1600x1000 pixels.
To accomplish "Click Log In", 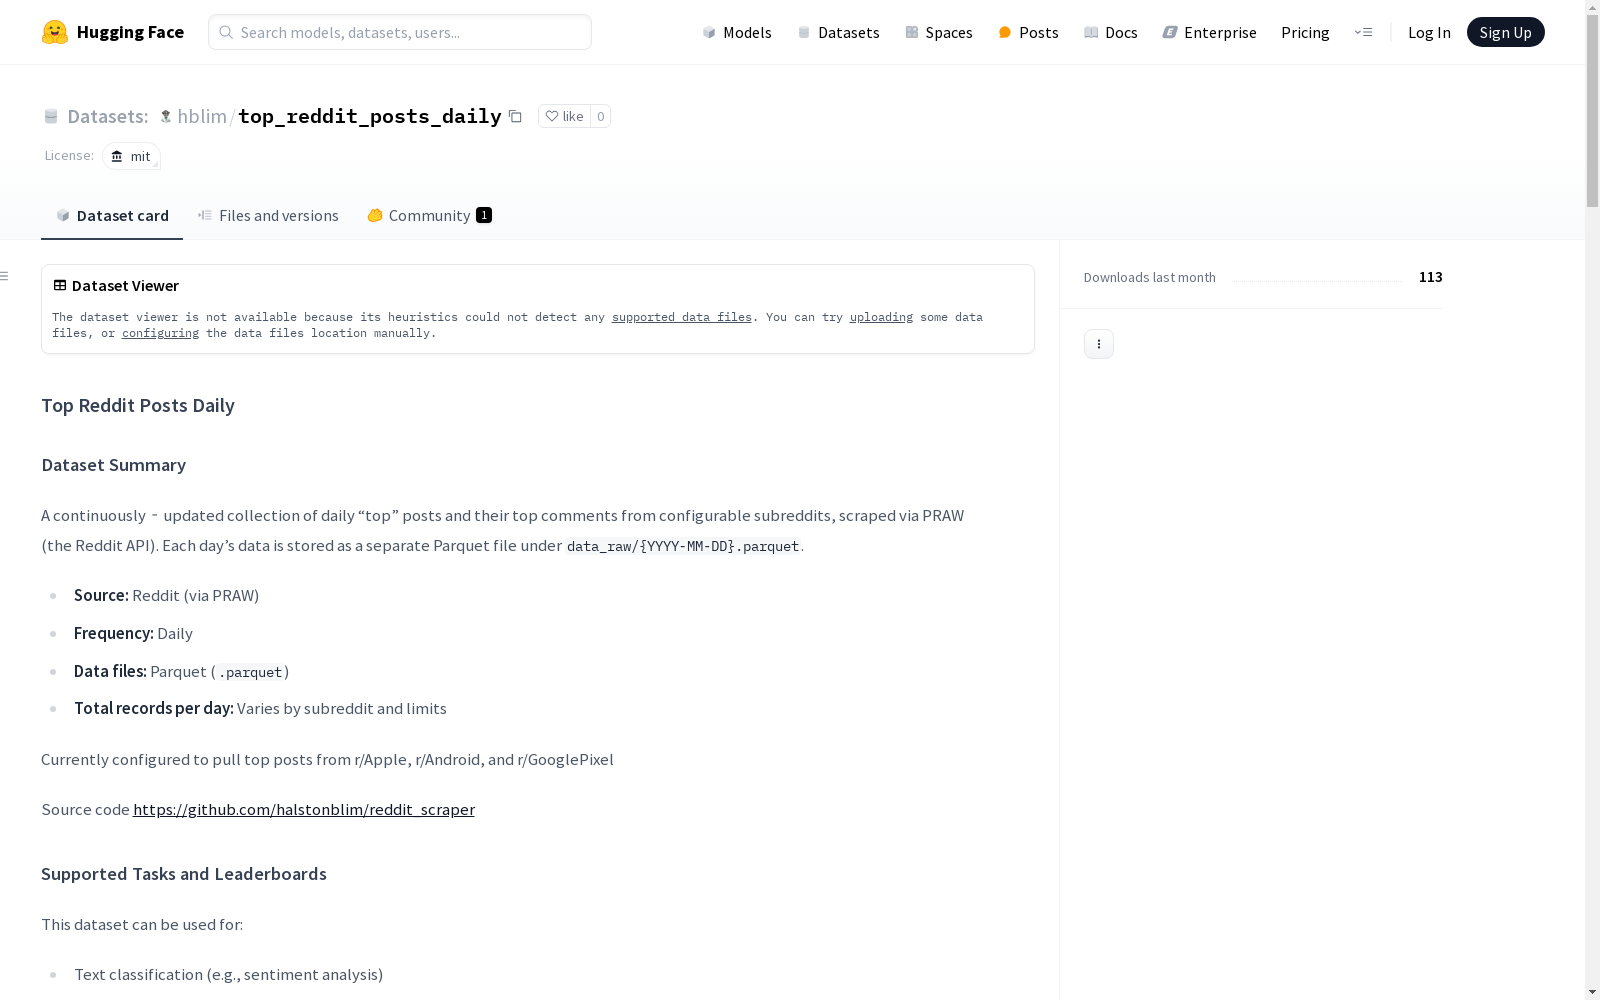I will tap(1429, 32).
